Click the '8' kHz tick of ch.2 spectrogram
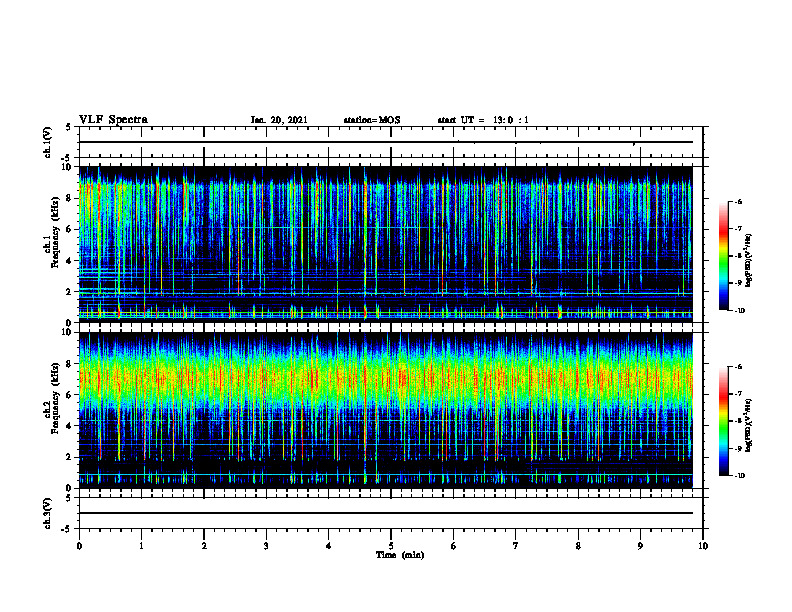 [x=70, y=364]
